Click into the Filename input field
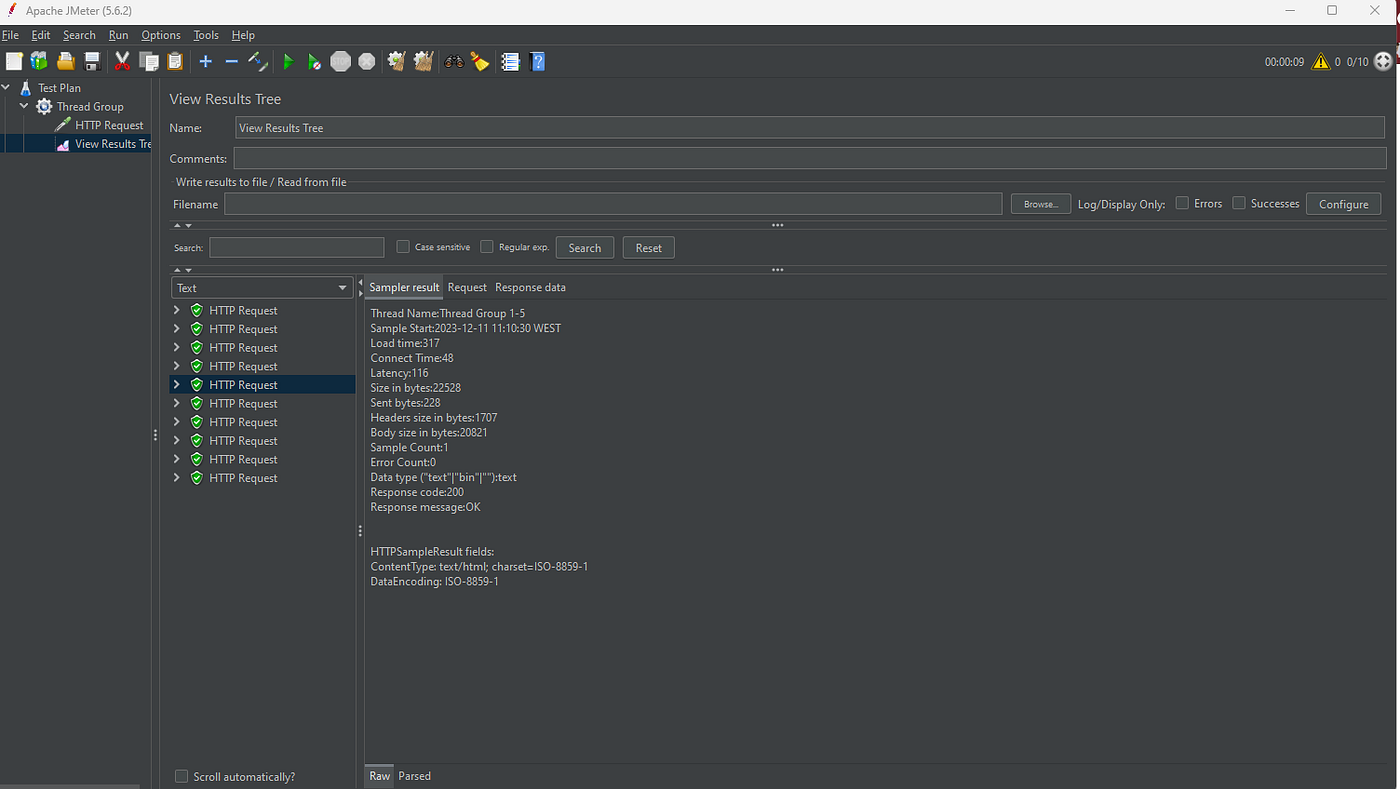This screenshot has height=789, width=1400. (x=613, y=204)
